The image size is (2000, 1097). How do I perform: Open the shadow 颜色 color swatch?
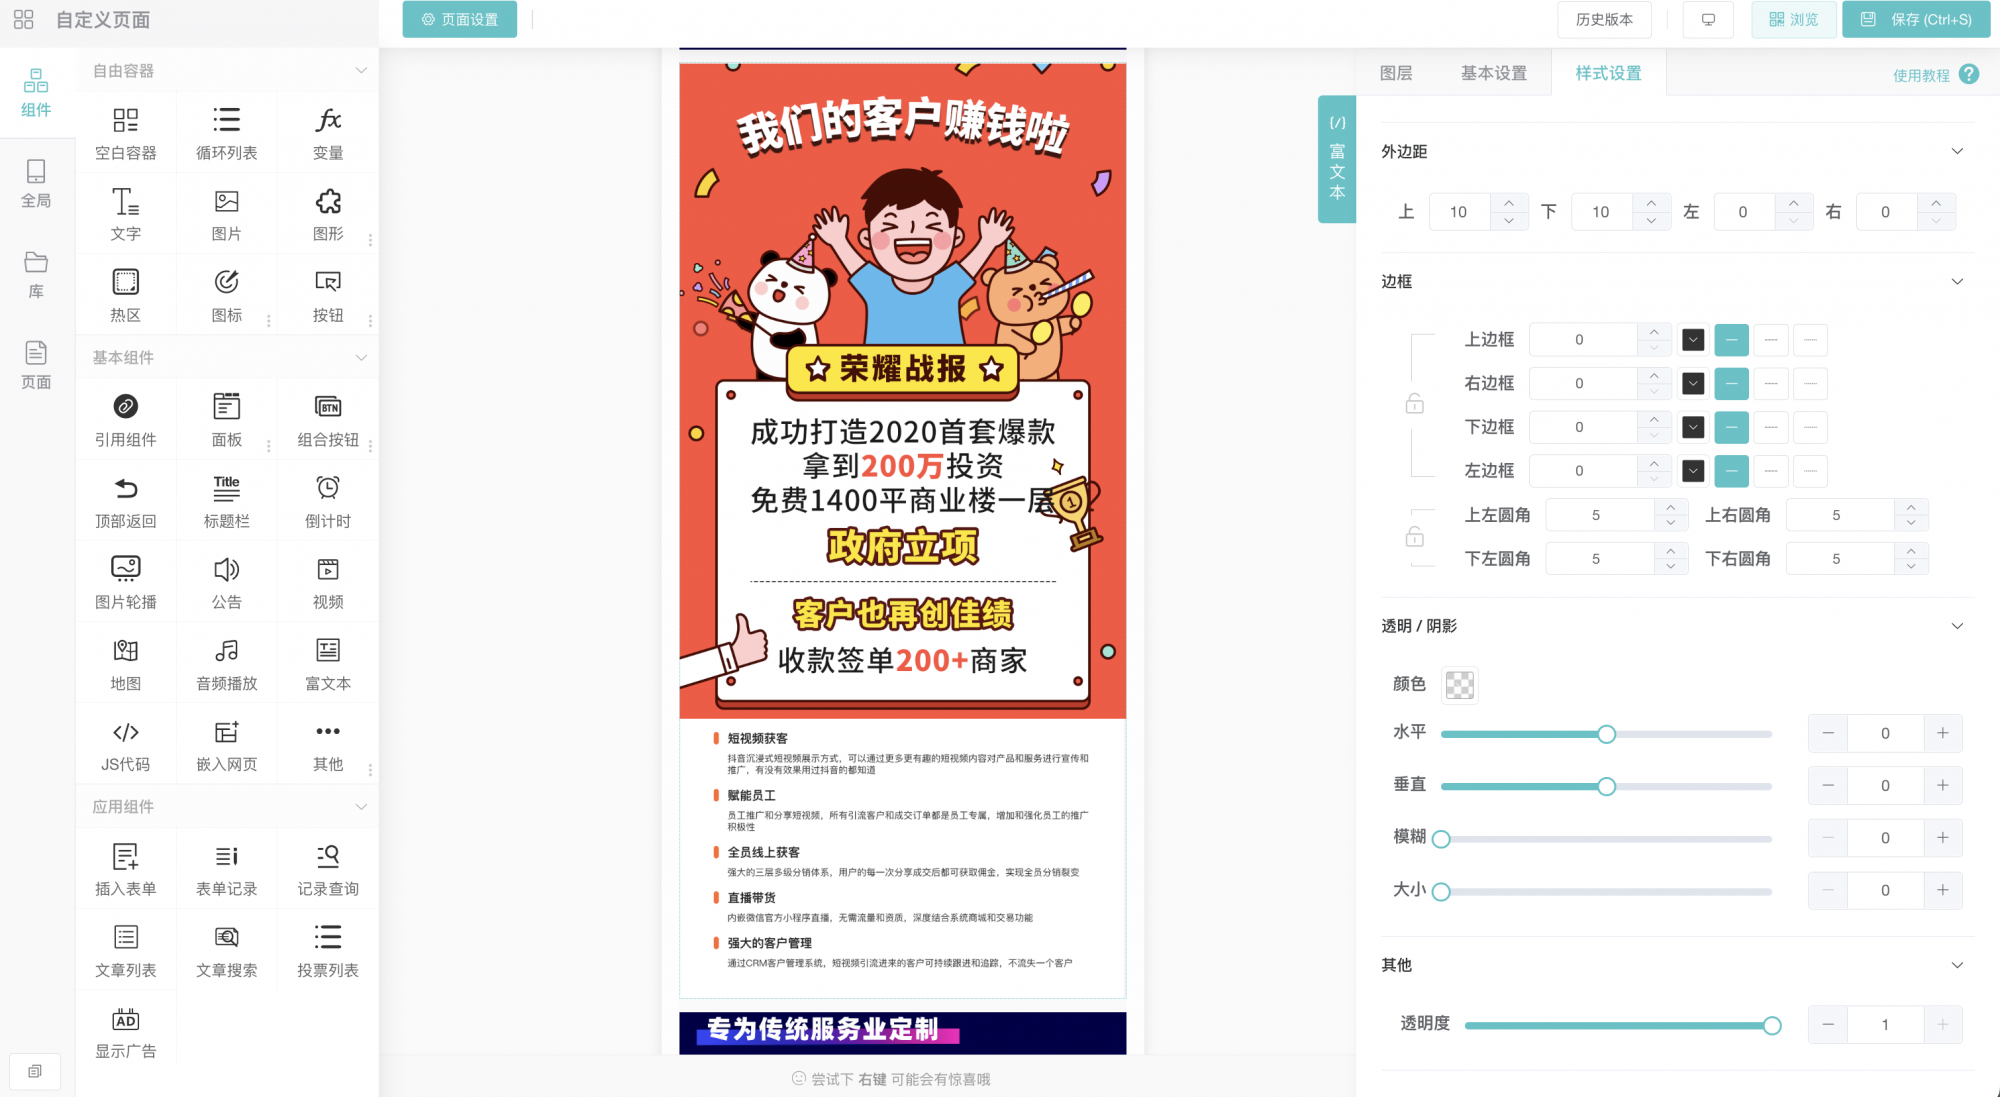coord(1459,684)
